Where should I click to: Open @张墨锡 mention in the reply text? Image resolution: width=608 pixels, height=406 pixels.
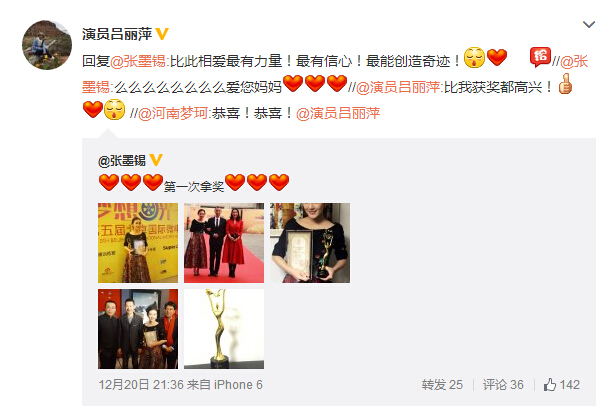[138, 61]
